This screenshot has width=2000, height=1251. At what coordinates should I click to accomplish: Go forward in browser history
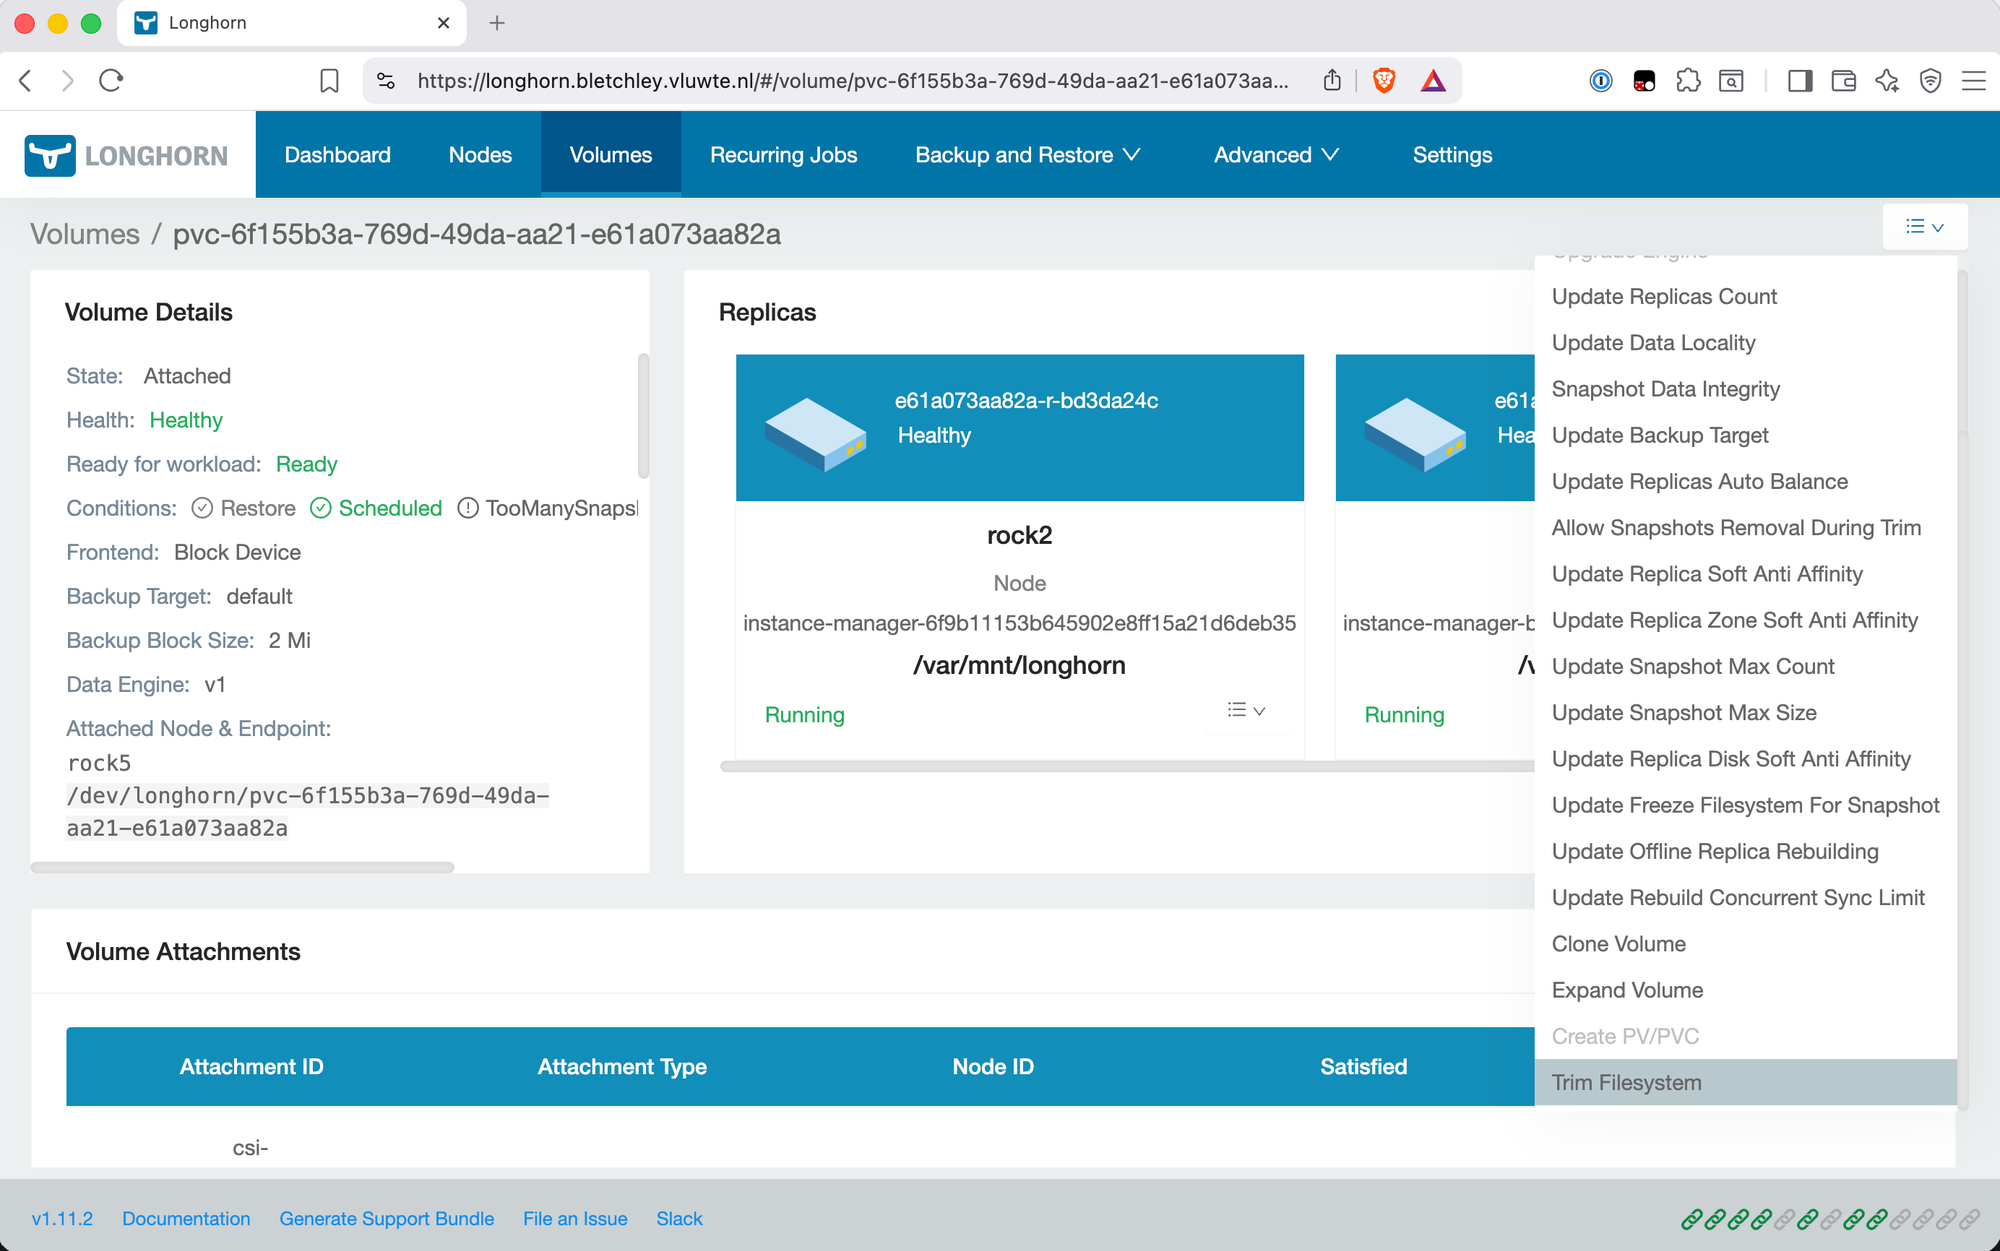coord(67,80)
